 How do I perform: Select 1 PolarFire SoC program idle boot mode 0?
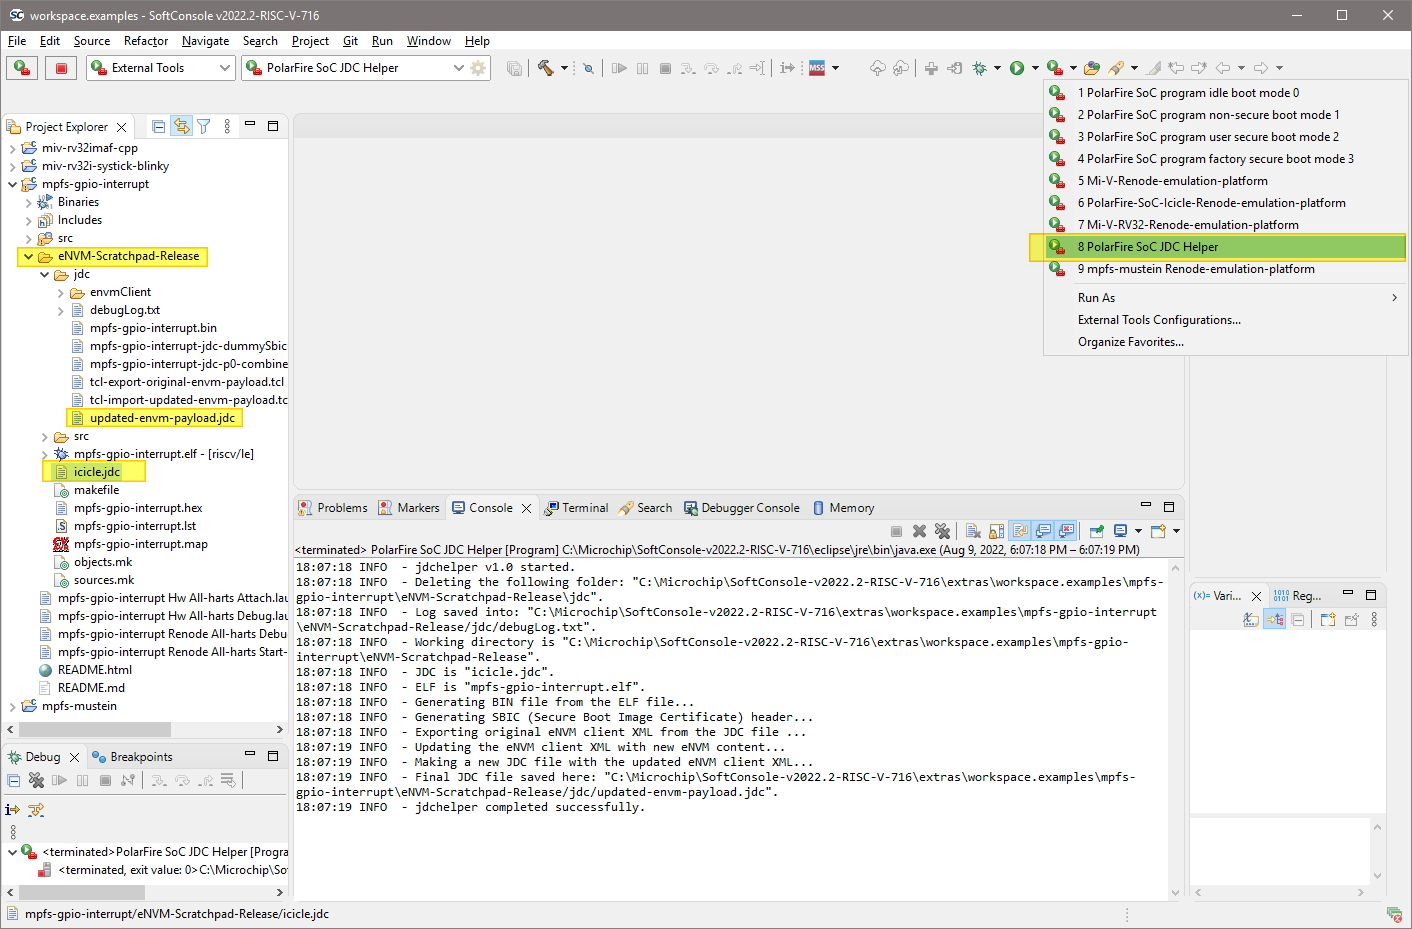(x=1226, y=93)
